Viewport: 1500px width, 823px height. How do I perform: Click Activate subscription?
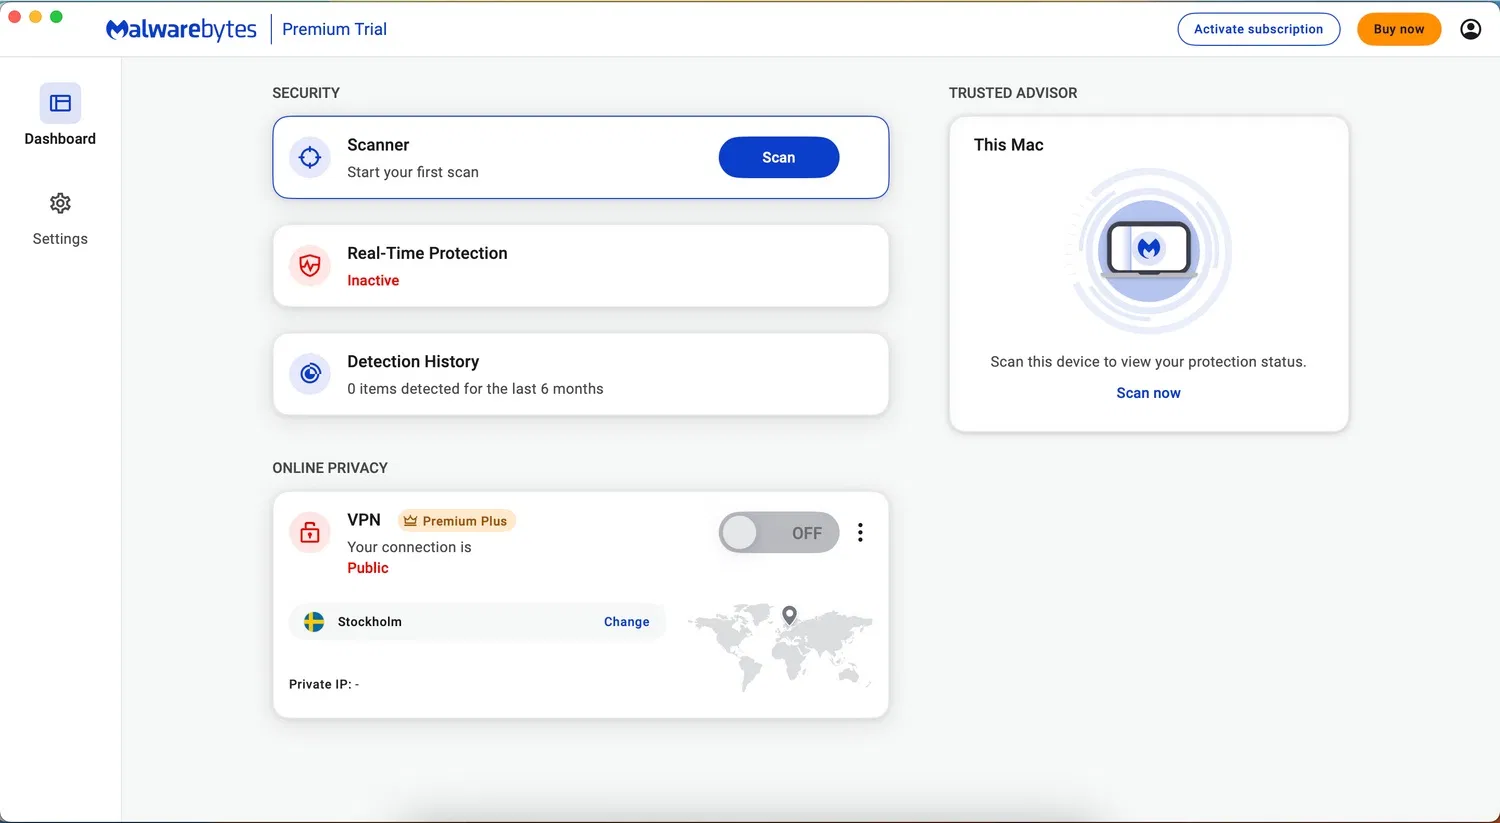(x=1259, y=29)
